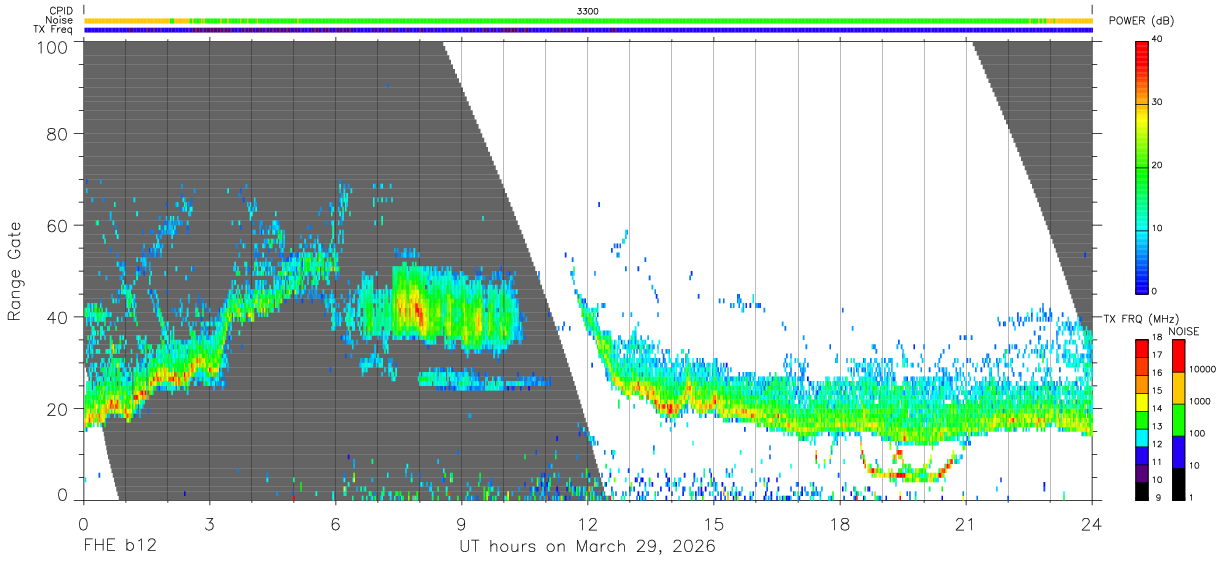Screen dimensions: 1228x567
Task: Click the CPID value 3300 label
Action: (588, 11)
